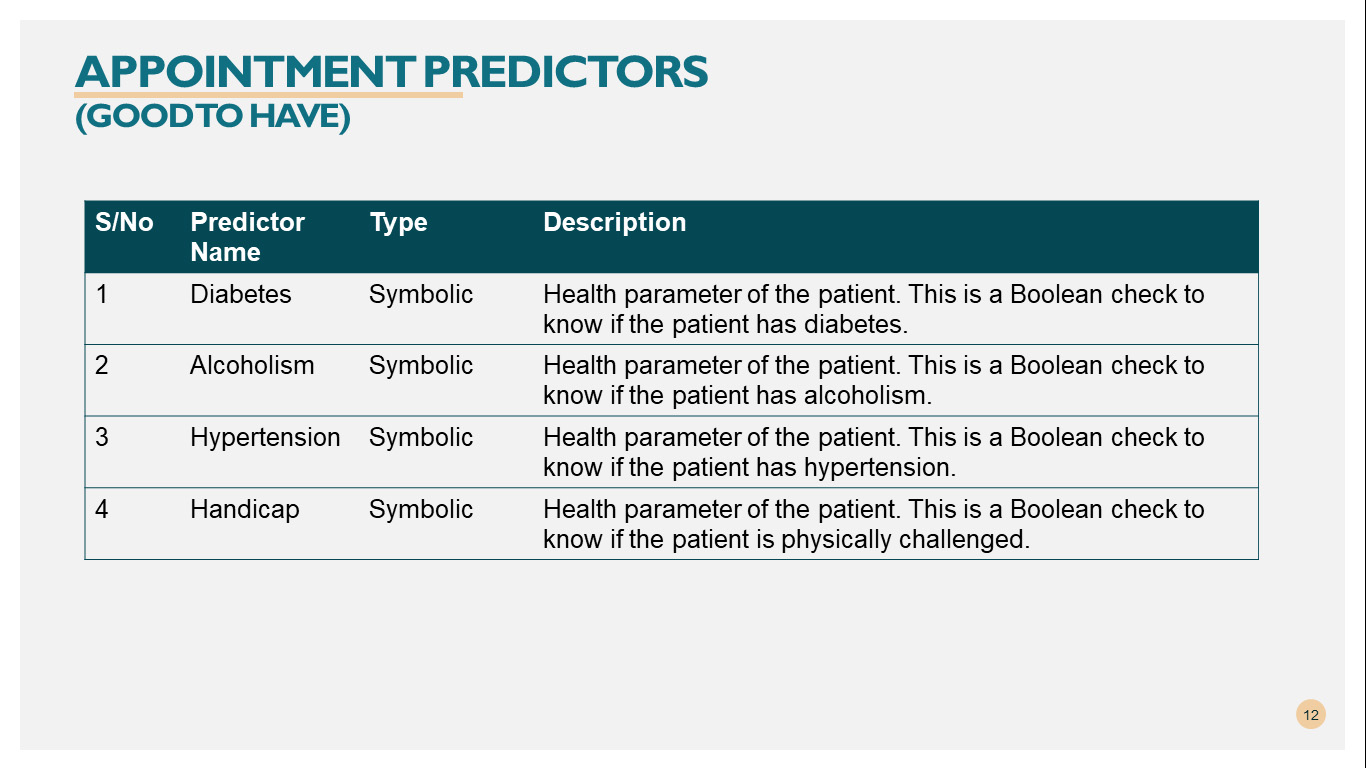This screenshot has width=1366, height=768.
Task: Select the Handicap predictor cell
Action: 245,510
